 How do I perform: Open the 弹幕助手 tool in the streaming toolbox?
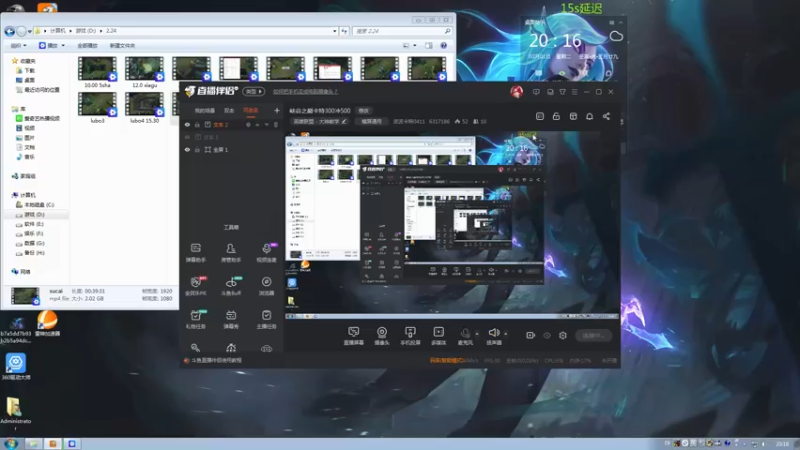click(x=195, y=253)
